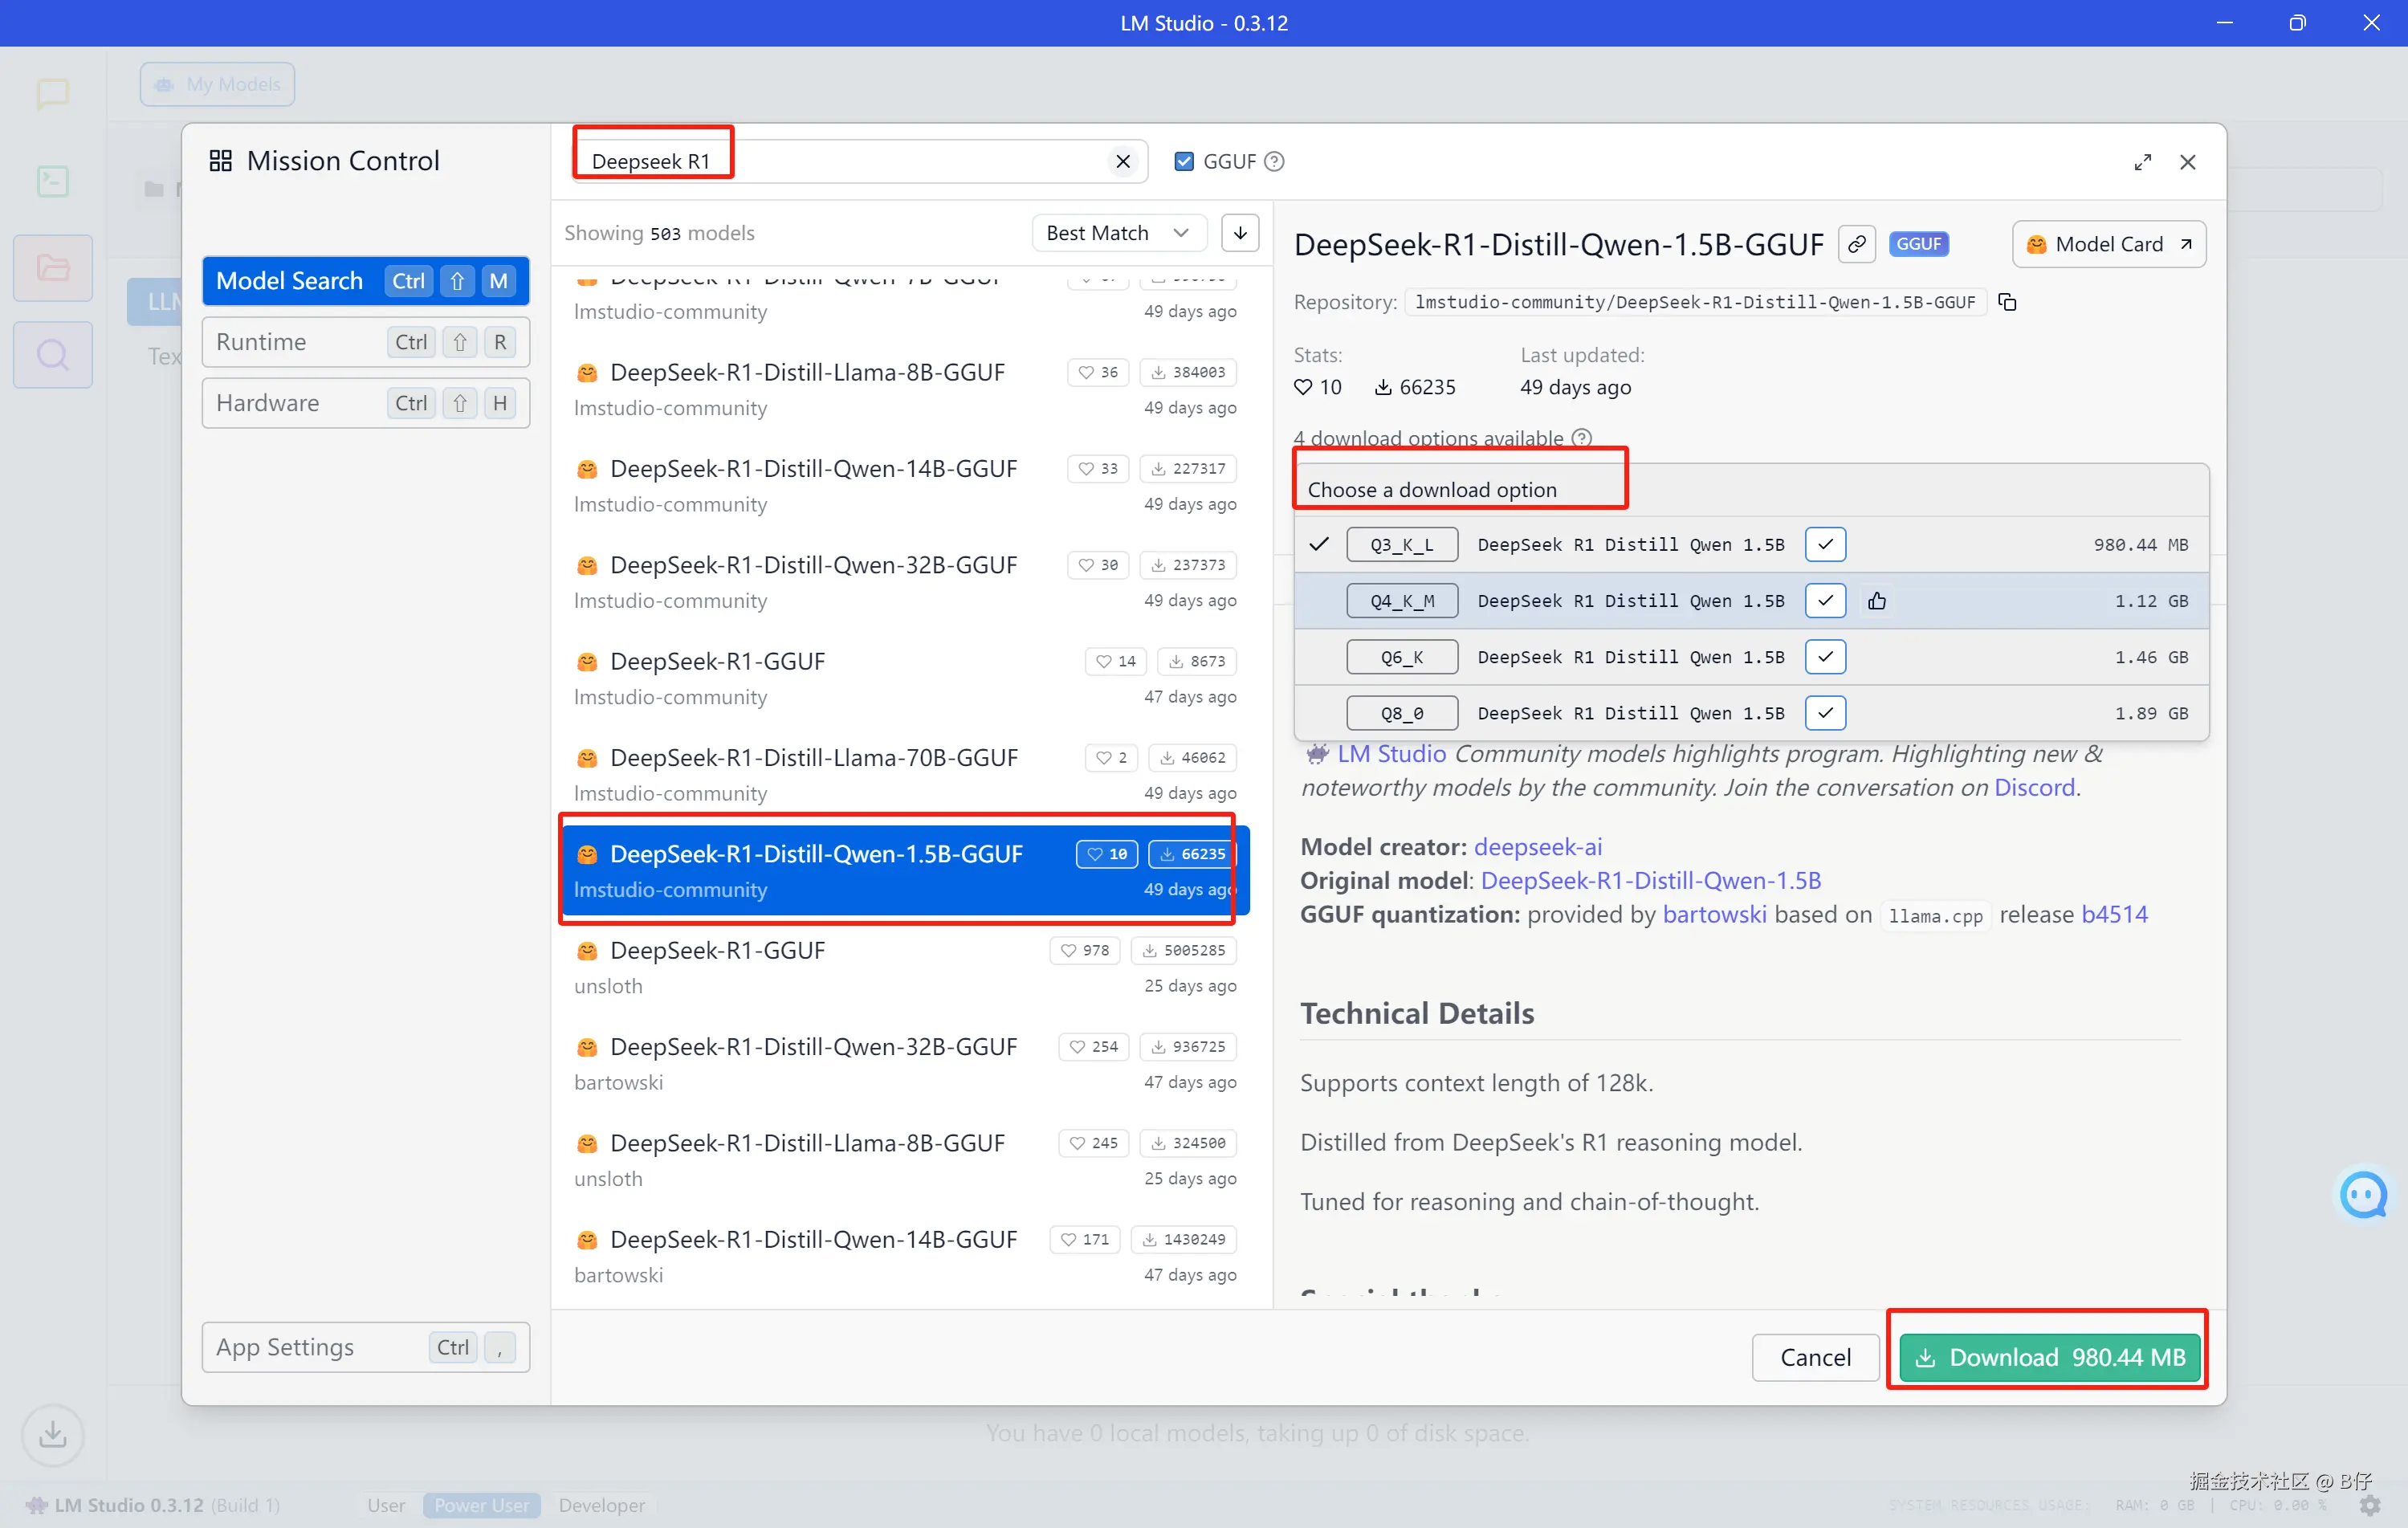Image resolution: width=2408 pixels, height=1528 pixels.
Task: Open the deepseek-ai model creator link
Action: pyautogui.click(x=1538, y=847)
